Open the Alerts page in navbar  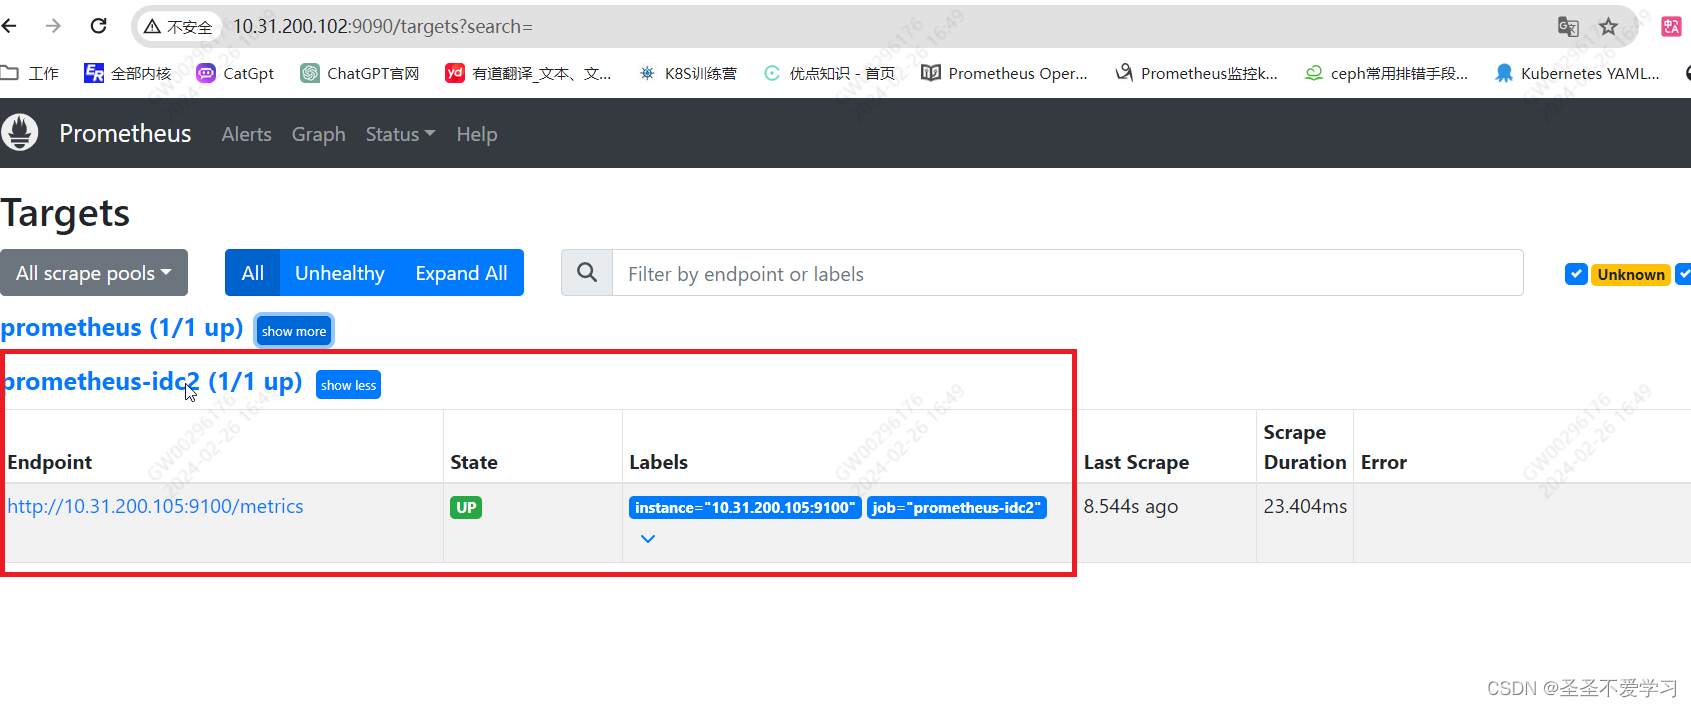tap(246, 134)
